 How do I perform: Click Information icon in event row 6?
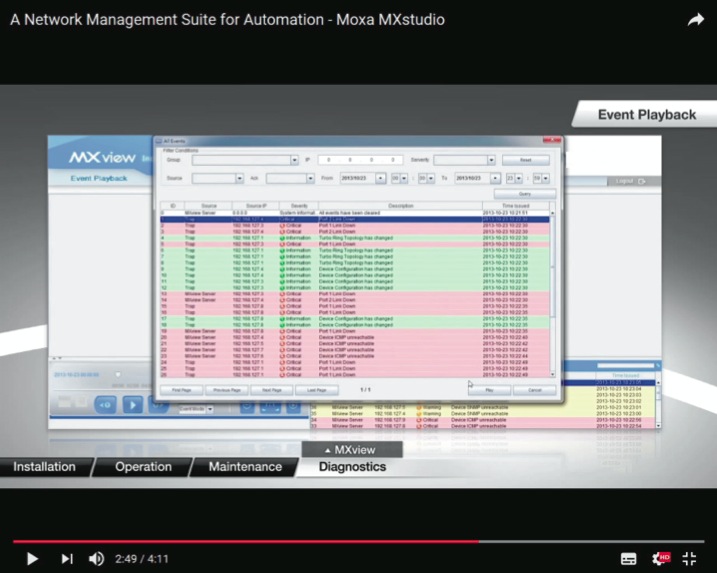[x=282, y=251]
